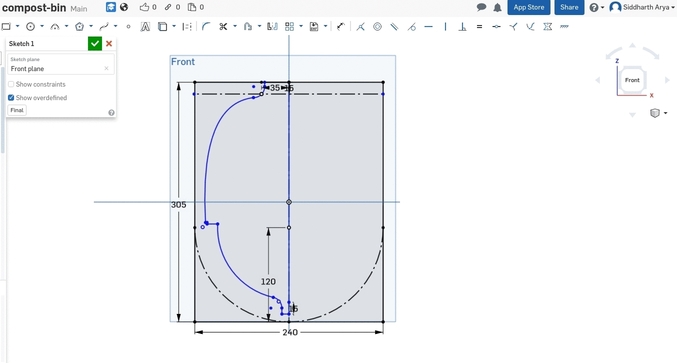The width and height of the screenshot is (677, 363).
Task: Open the comments chat icon
Action: pyautogui.click(x=481, y=7)
